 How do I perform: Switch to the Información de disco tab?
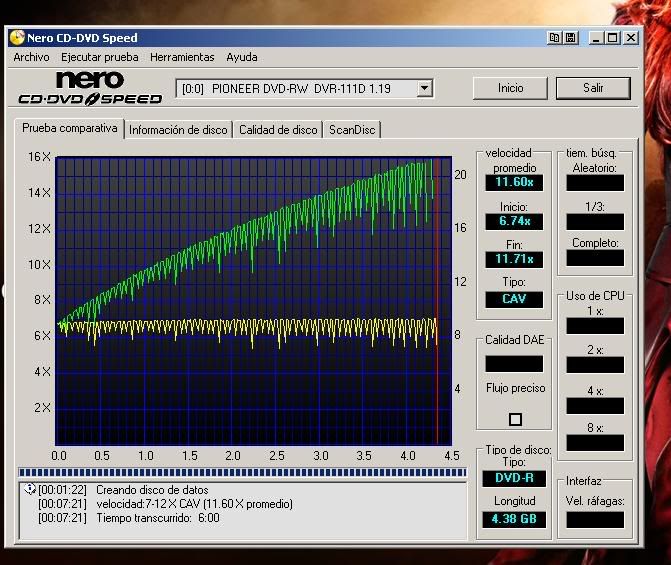tap(178, 130)
